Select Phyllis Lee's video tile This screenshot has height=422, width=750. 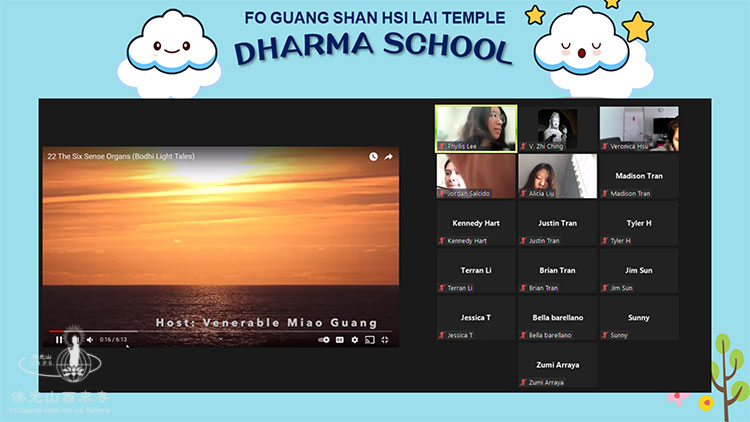(476, 128)
